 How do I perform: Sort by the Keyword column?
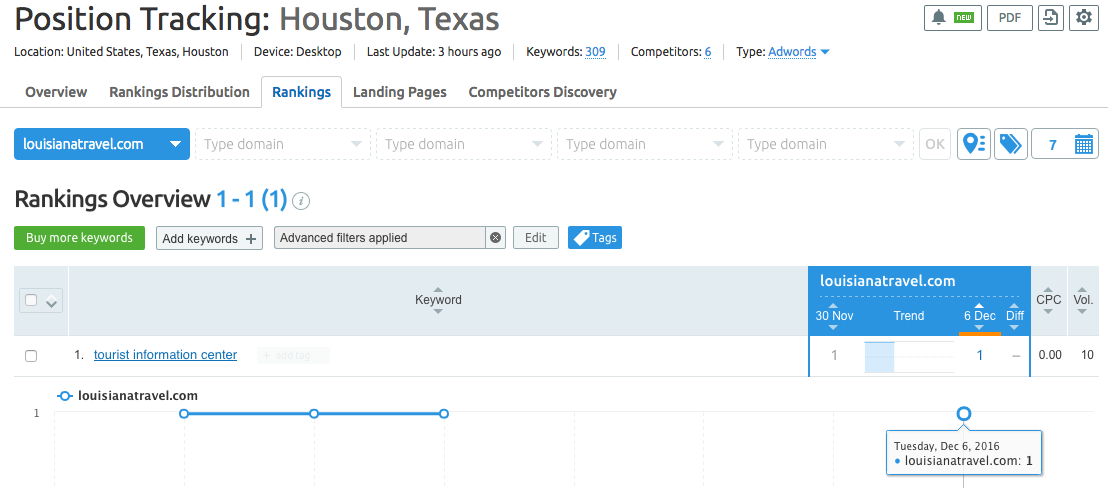point(438,300)
